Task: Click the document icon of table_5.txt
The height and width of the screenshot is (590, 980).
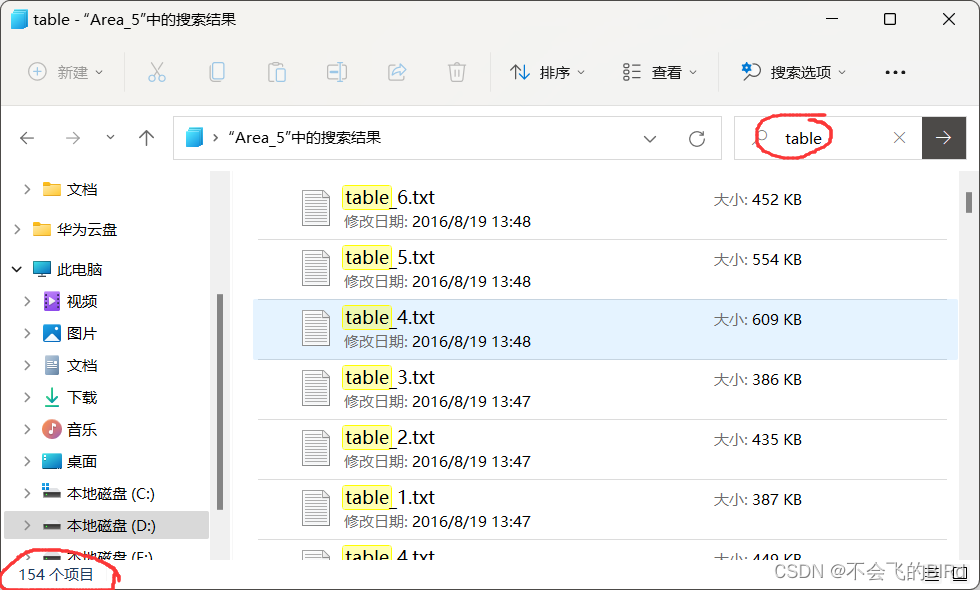Action: (316, 268)
